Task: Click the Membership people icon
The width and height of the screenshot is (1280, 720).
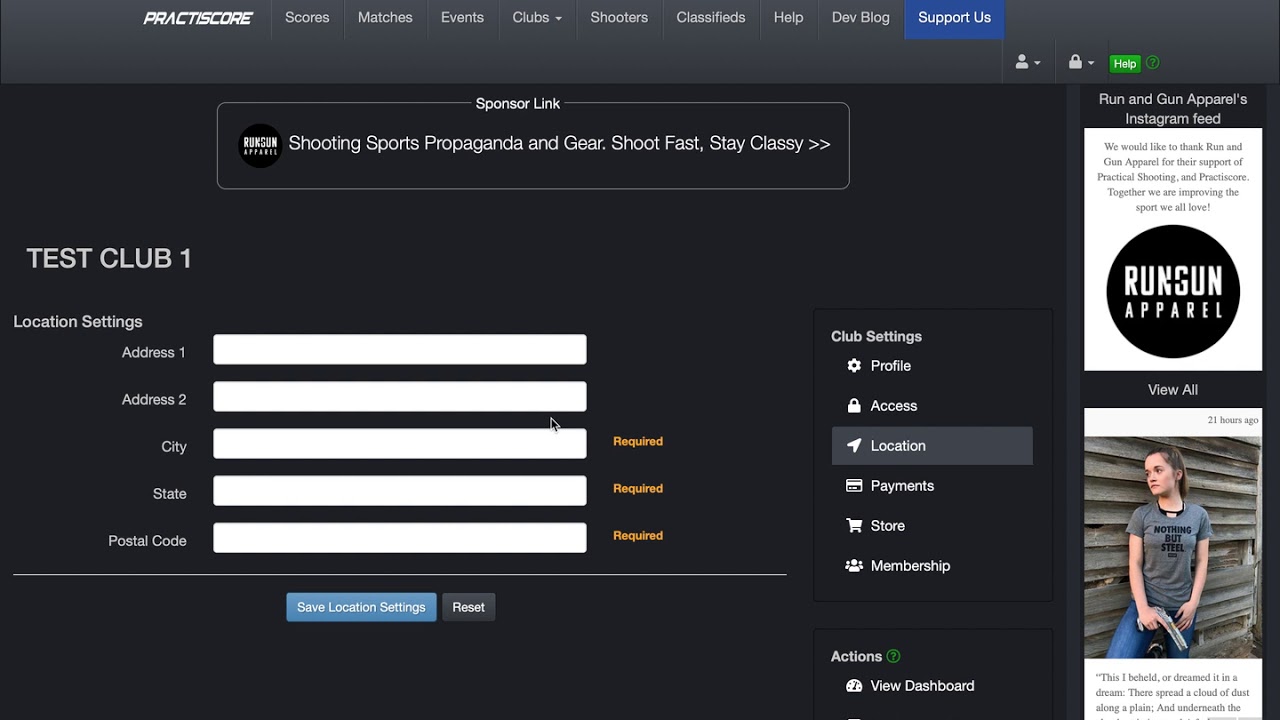Action: [854, 566]
